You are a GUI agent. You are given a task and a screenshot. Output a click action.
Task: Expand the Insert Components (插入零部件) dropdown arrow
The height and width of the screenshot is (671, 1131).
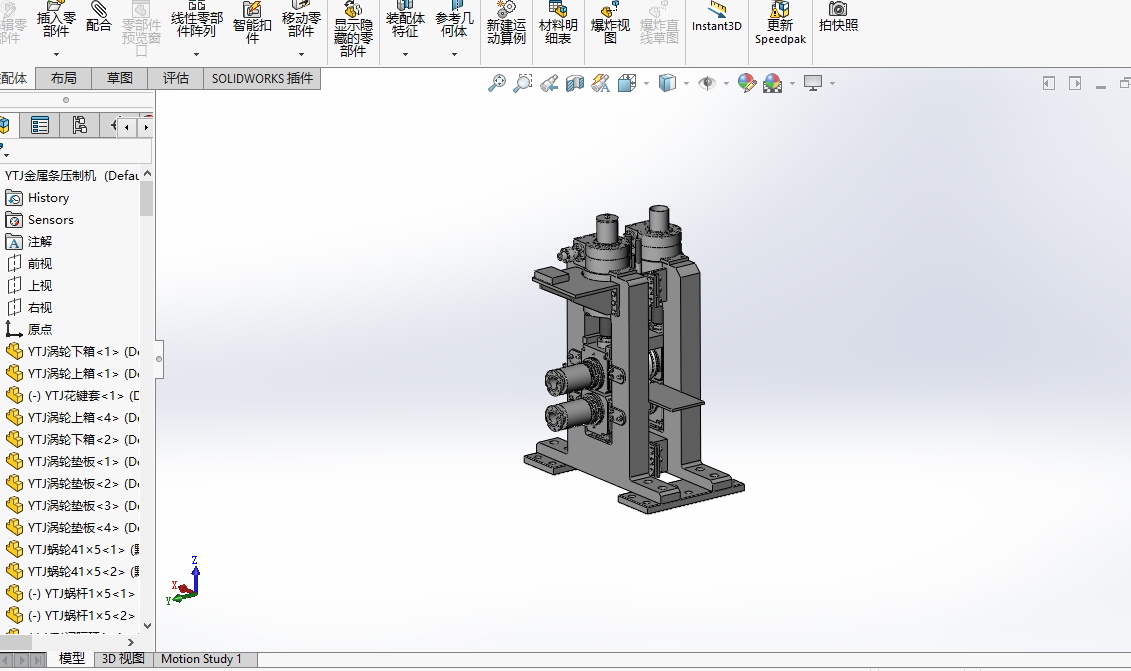pos(56,54)
